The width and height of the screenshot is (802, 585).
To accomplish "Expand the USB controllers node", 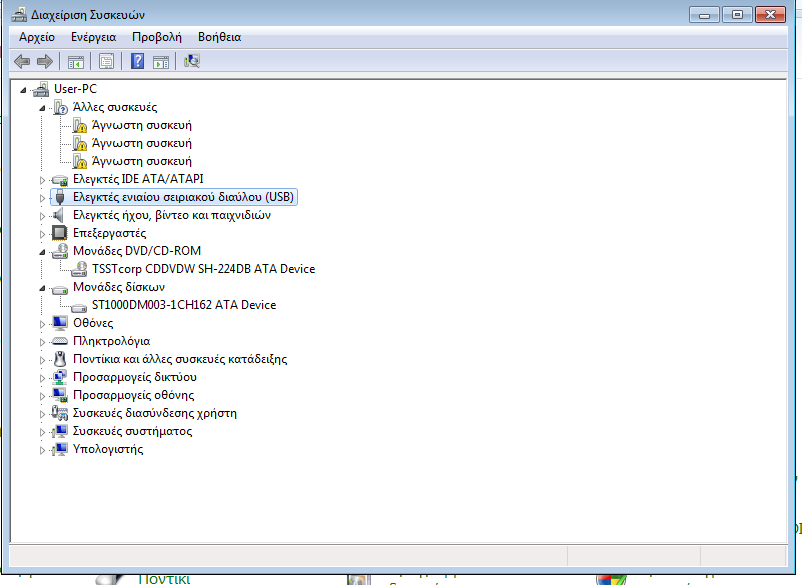I will (42, 198).
